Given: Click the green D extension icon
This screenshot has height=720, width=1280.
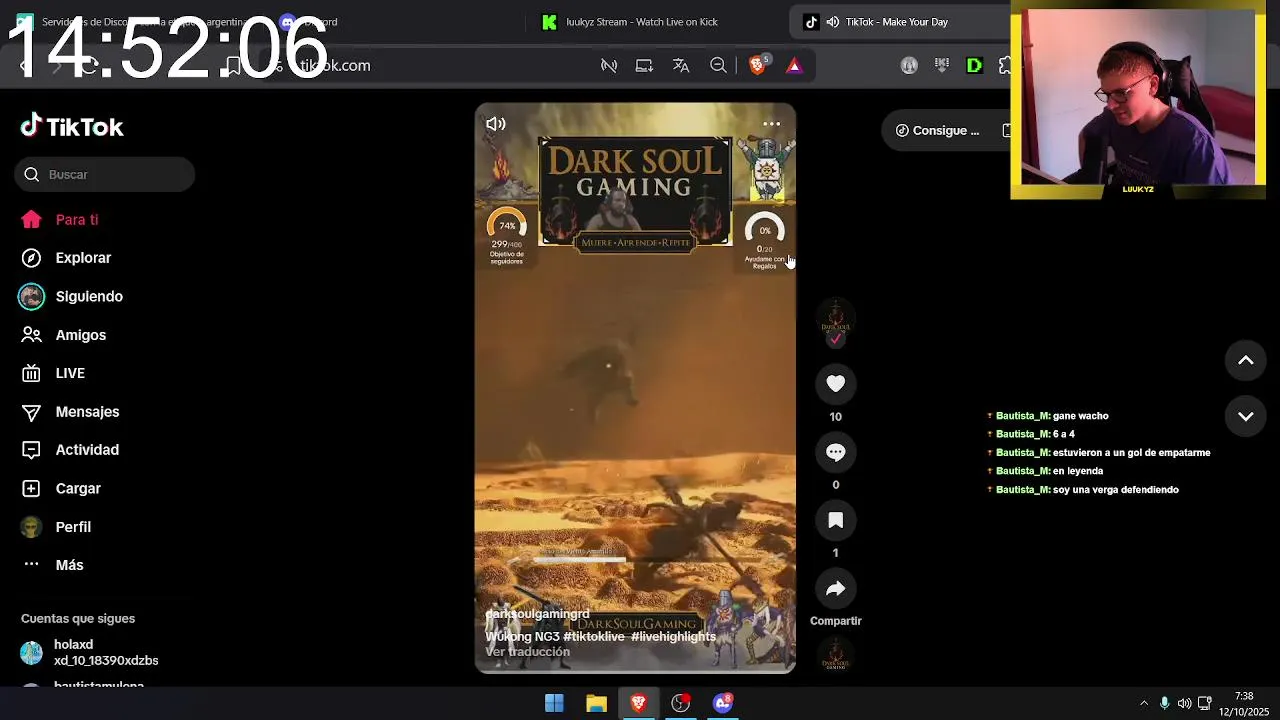Looking at the screenshot, I should click(974, 65).
